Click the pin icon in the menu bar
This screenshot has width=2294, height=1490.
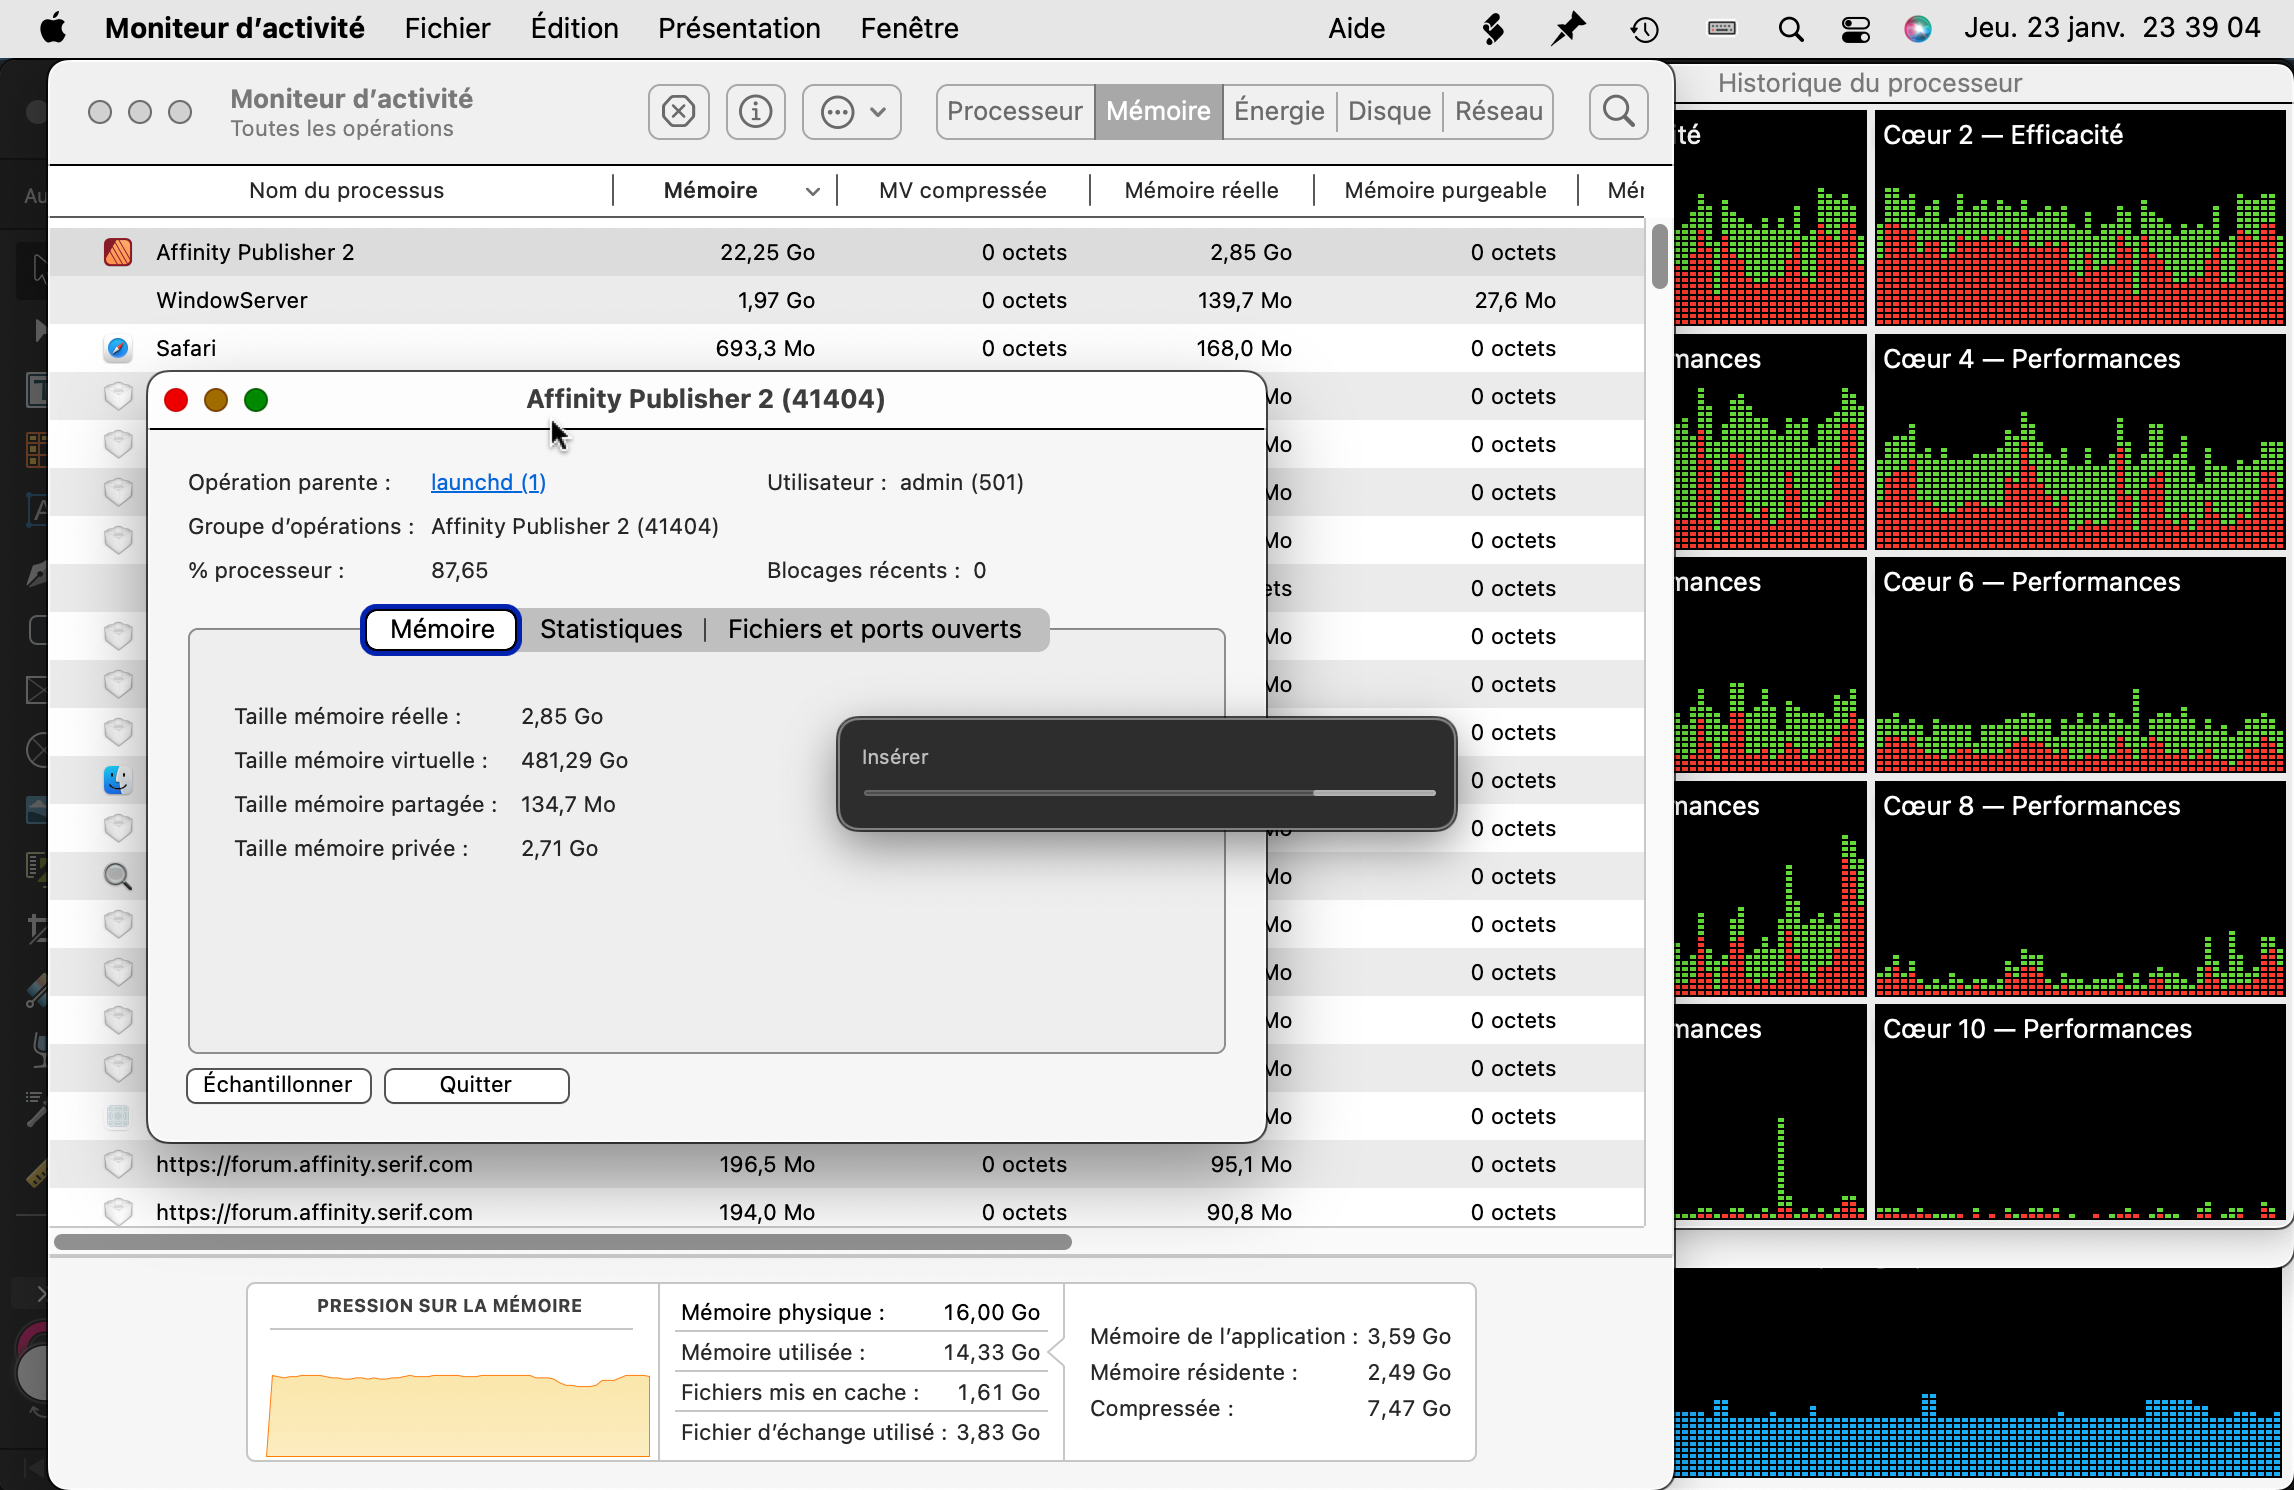pyautogui.click(x=1568, y=28)
